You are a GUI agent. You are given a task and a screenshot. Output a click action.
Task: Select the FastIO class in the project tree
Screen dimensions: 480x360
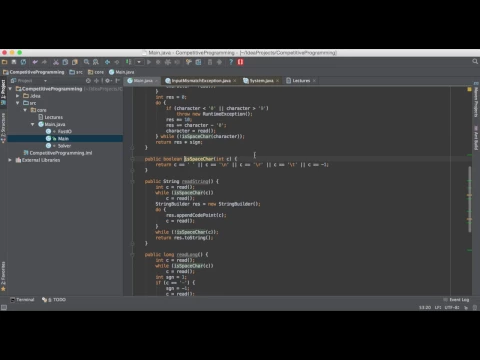[x=59, y=131]
